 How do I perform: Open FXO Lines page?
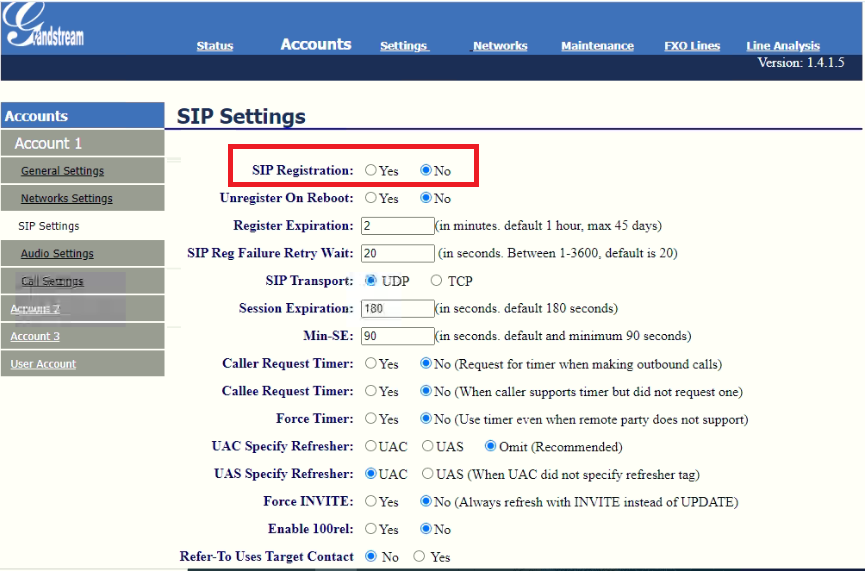point(692,46)
